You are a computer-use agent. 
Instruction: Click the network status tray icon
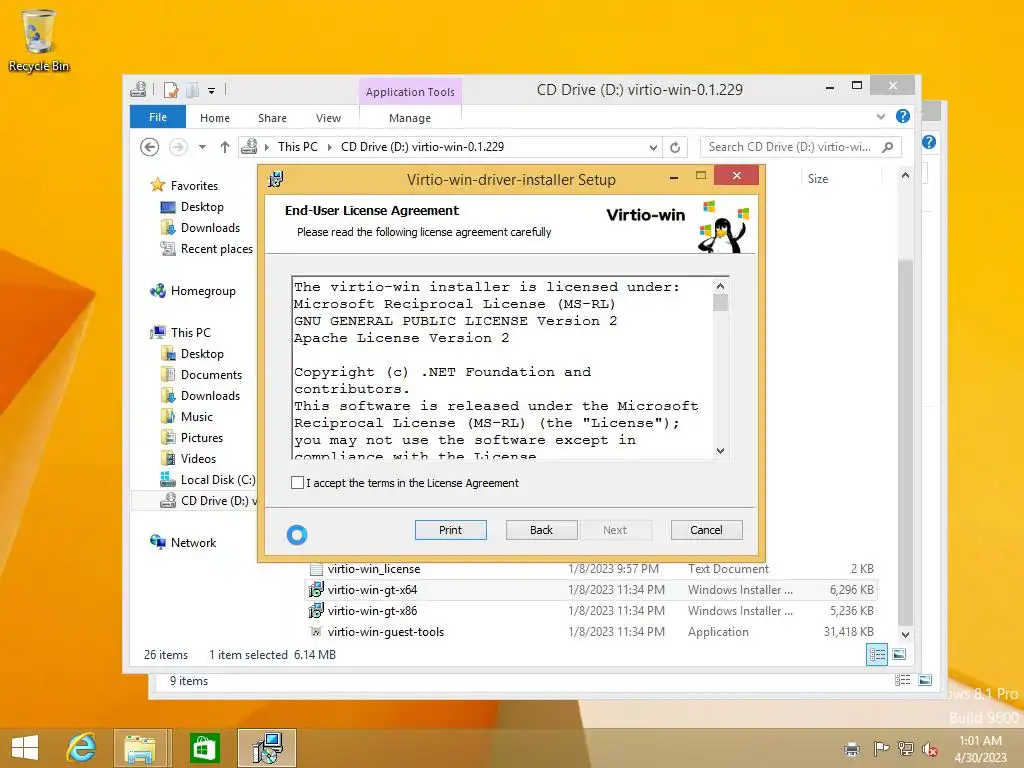906,749
